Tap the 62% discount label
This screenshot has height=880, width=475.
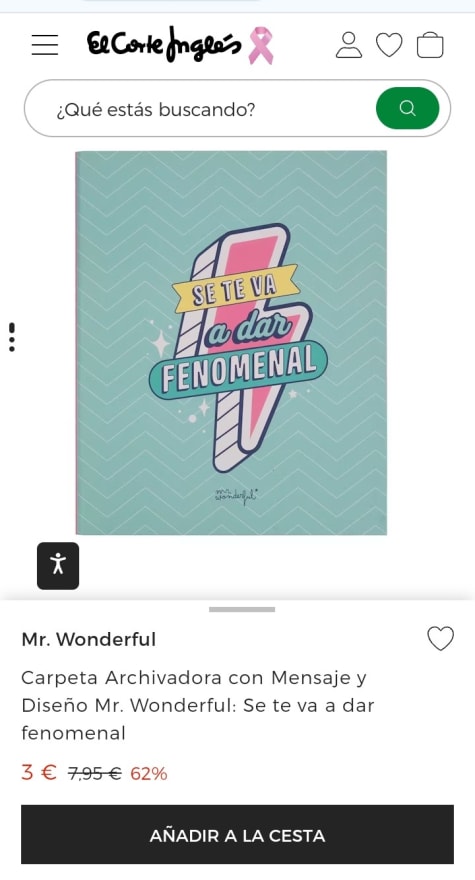click(x=149, y=774)
